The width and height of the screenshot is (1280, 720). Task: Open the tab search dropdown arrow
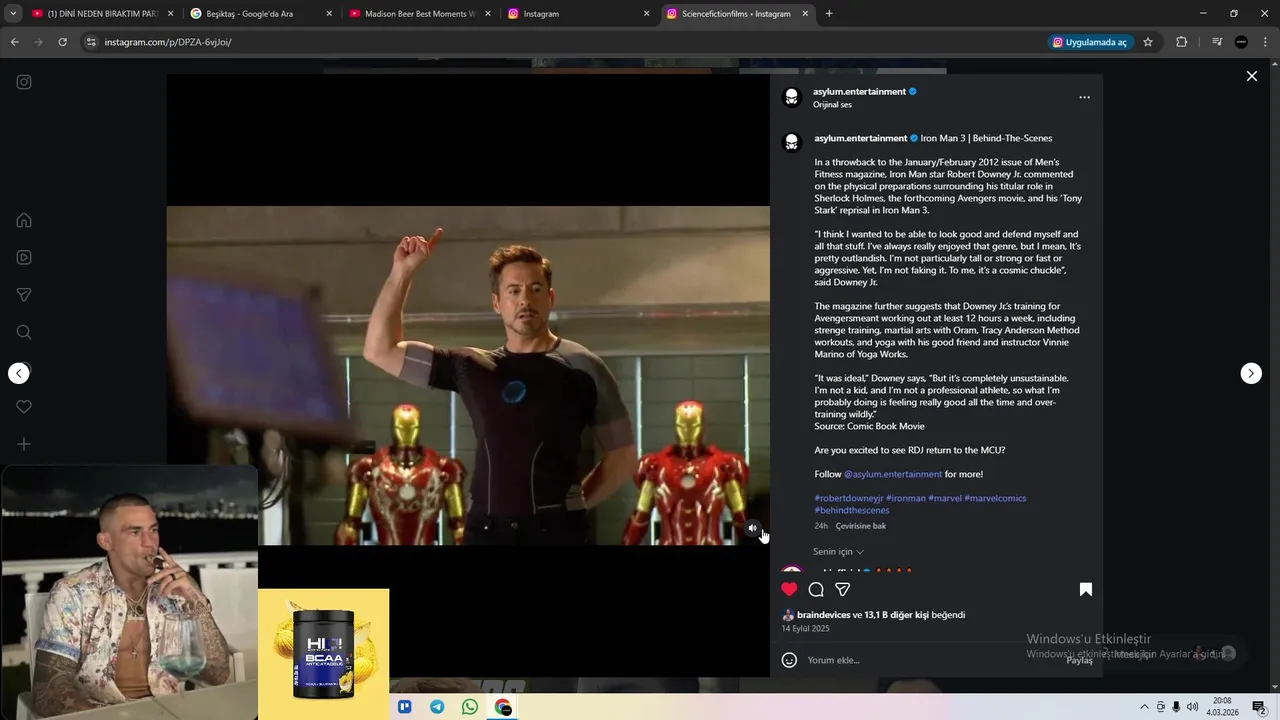(x=13, y=14)
